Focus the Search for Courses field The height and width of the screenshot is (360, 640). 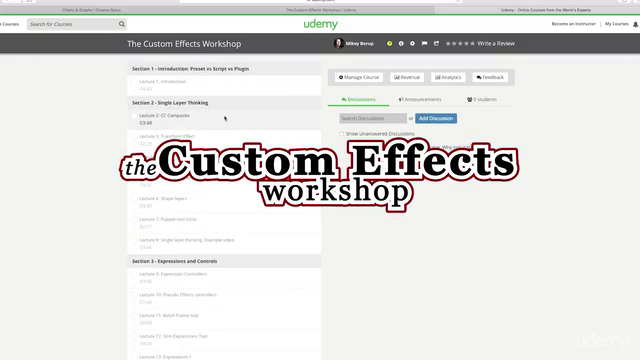tap(72, 24)
